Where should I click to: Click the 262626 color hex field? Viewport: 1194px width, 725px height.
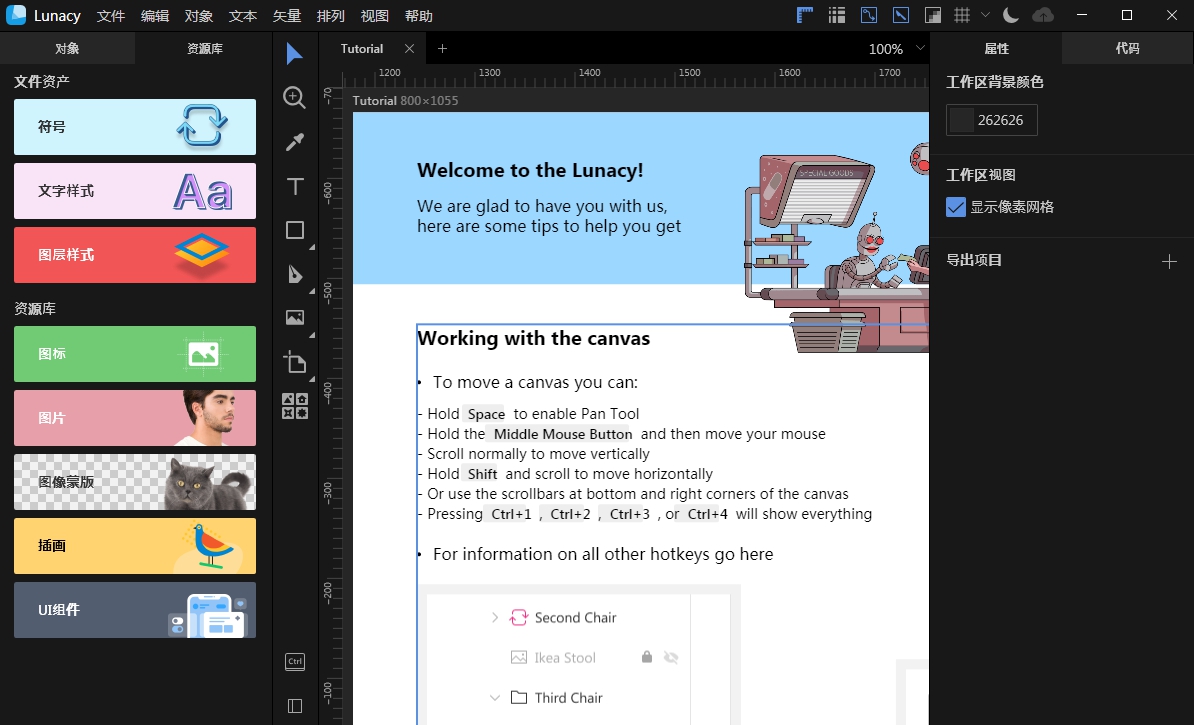[x=1003, y=120]
